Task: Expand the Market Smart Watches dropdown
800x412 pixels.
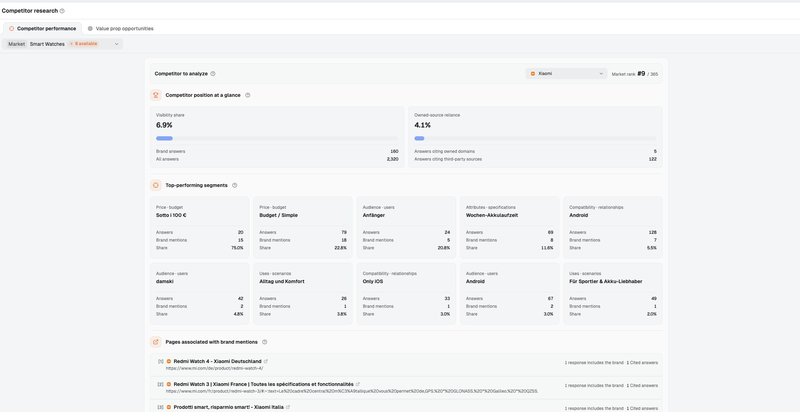Action: coord(63,44)
